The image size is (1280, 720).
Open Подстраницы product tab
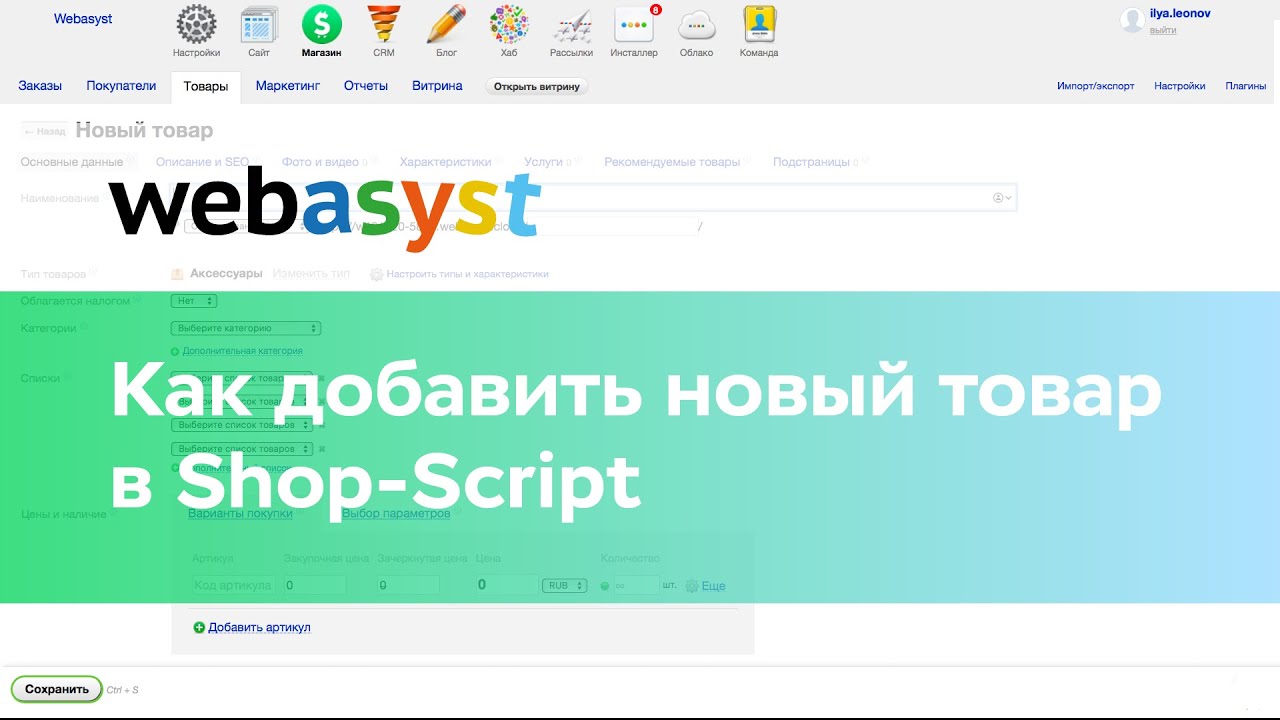point(811,162)
